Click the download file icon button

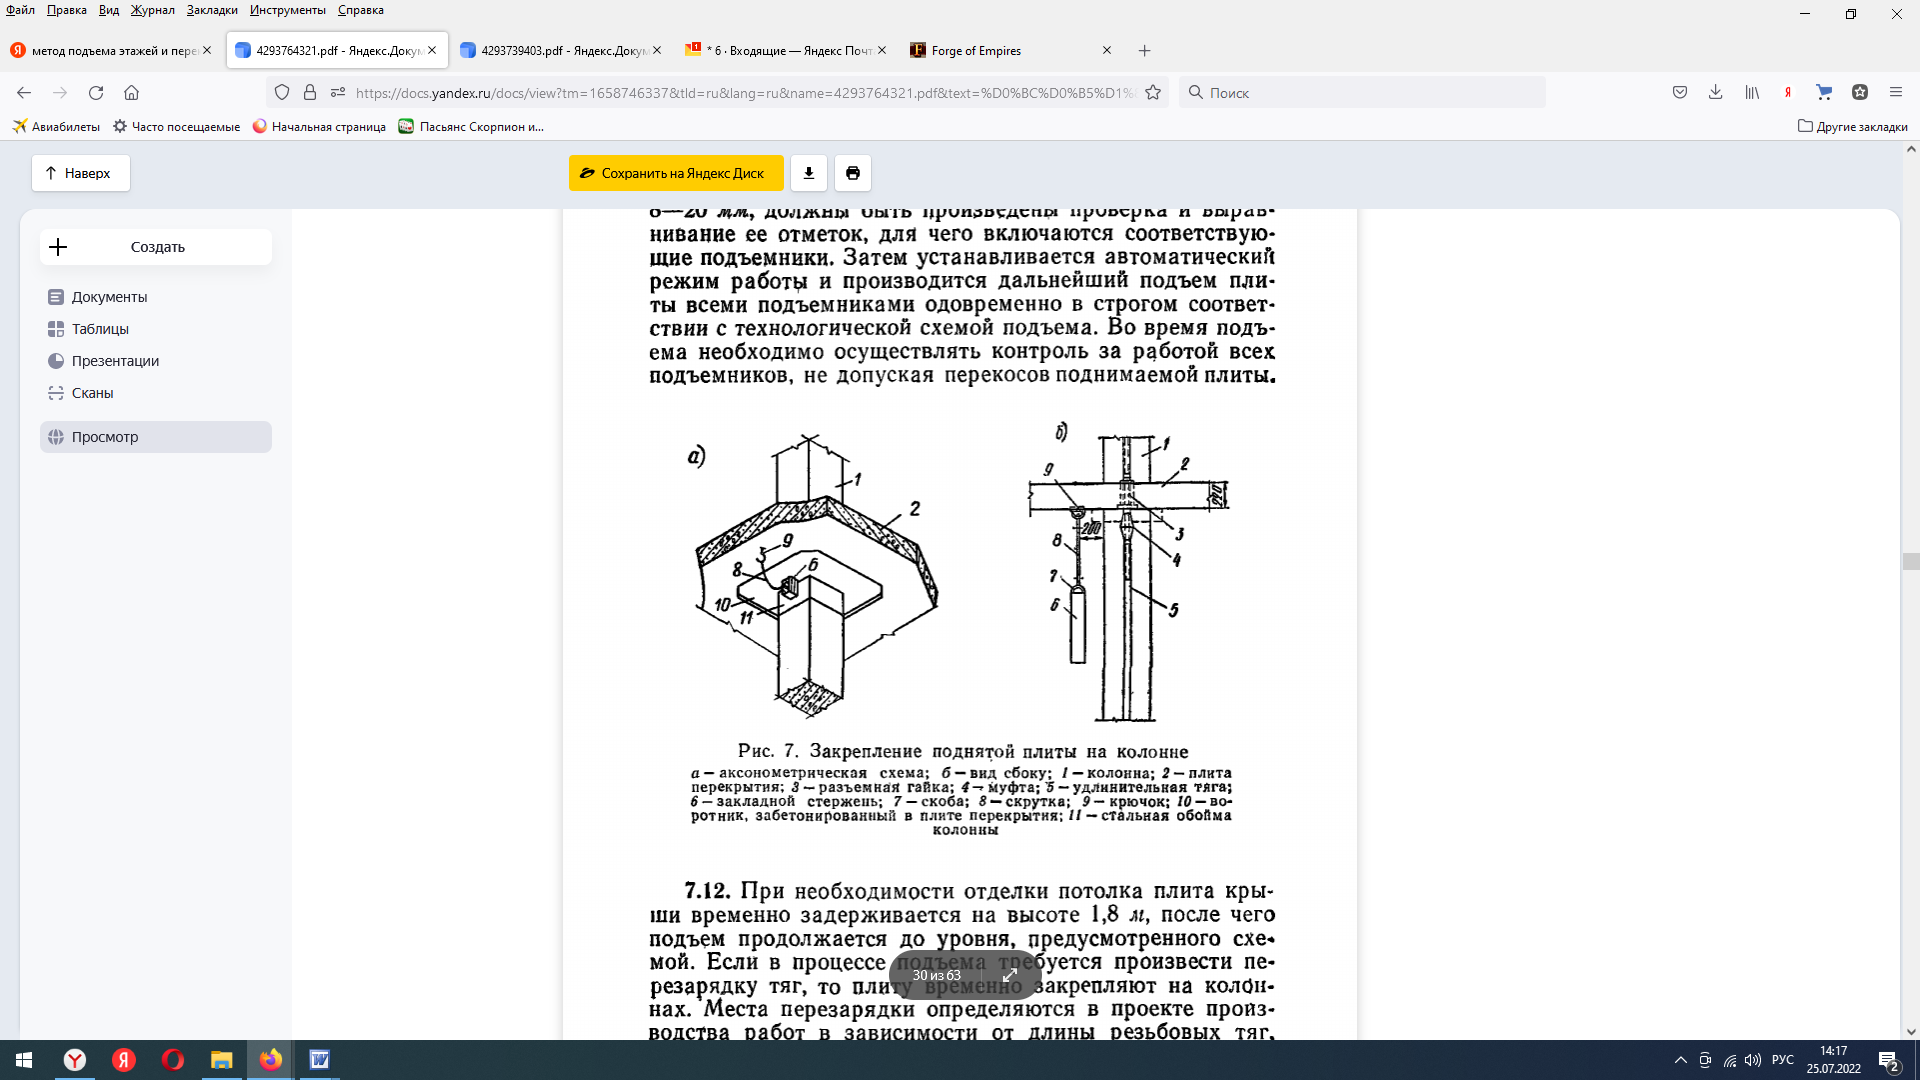(809, 173)
